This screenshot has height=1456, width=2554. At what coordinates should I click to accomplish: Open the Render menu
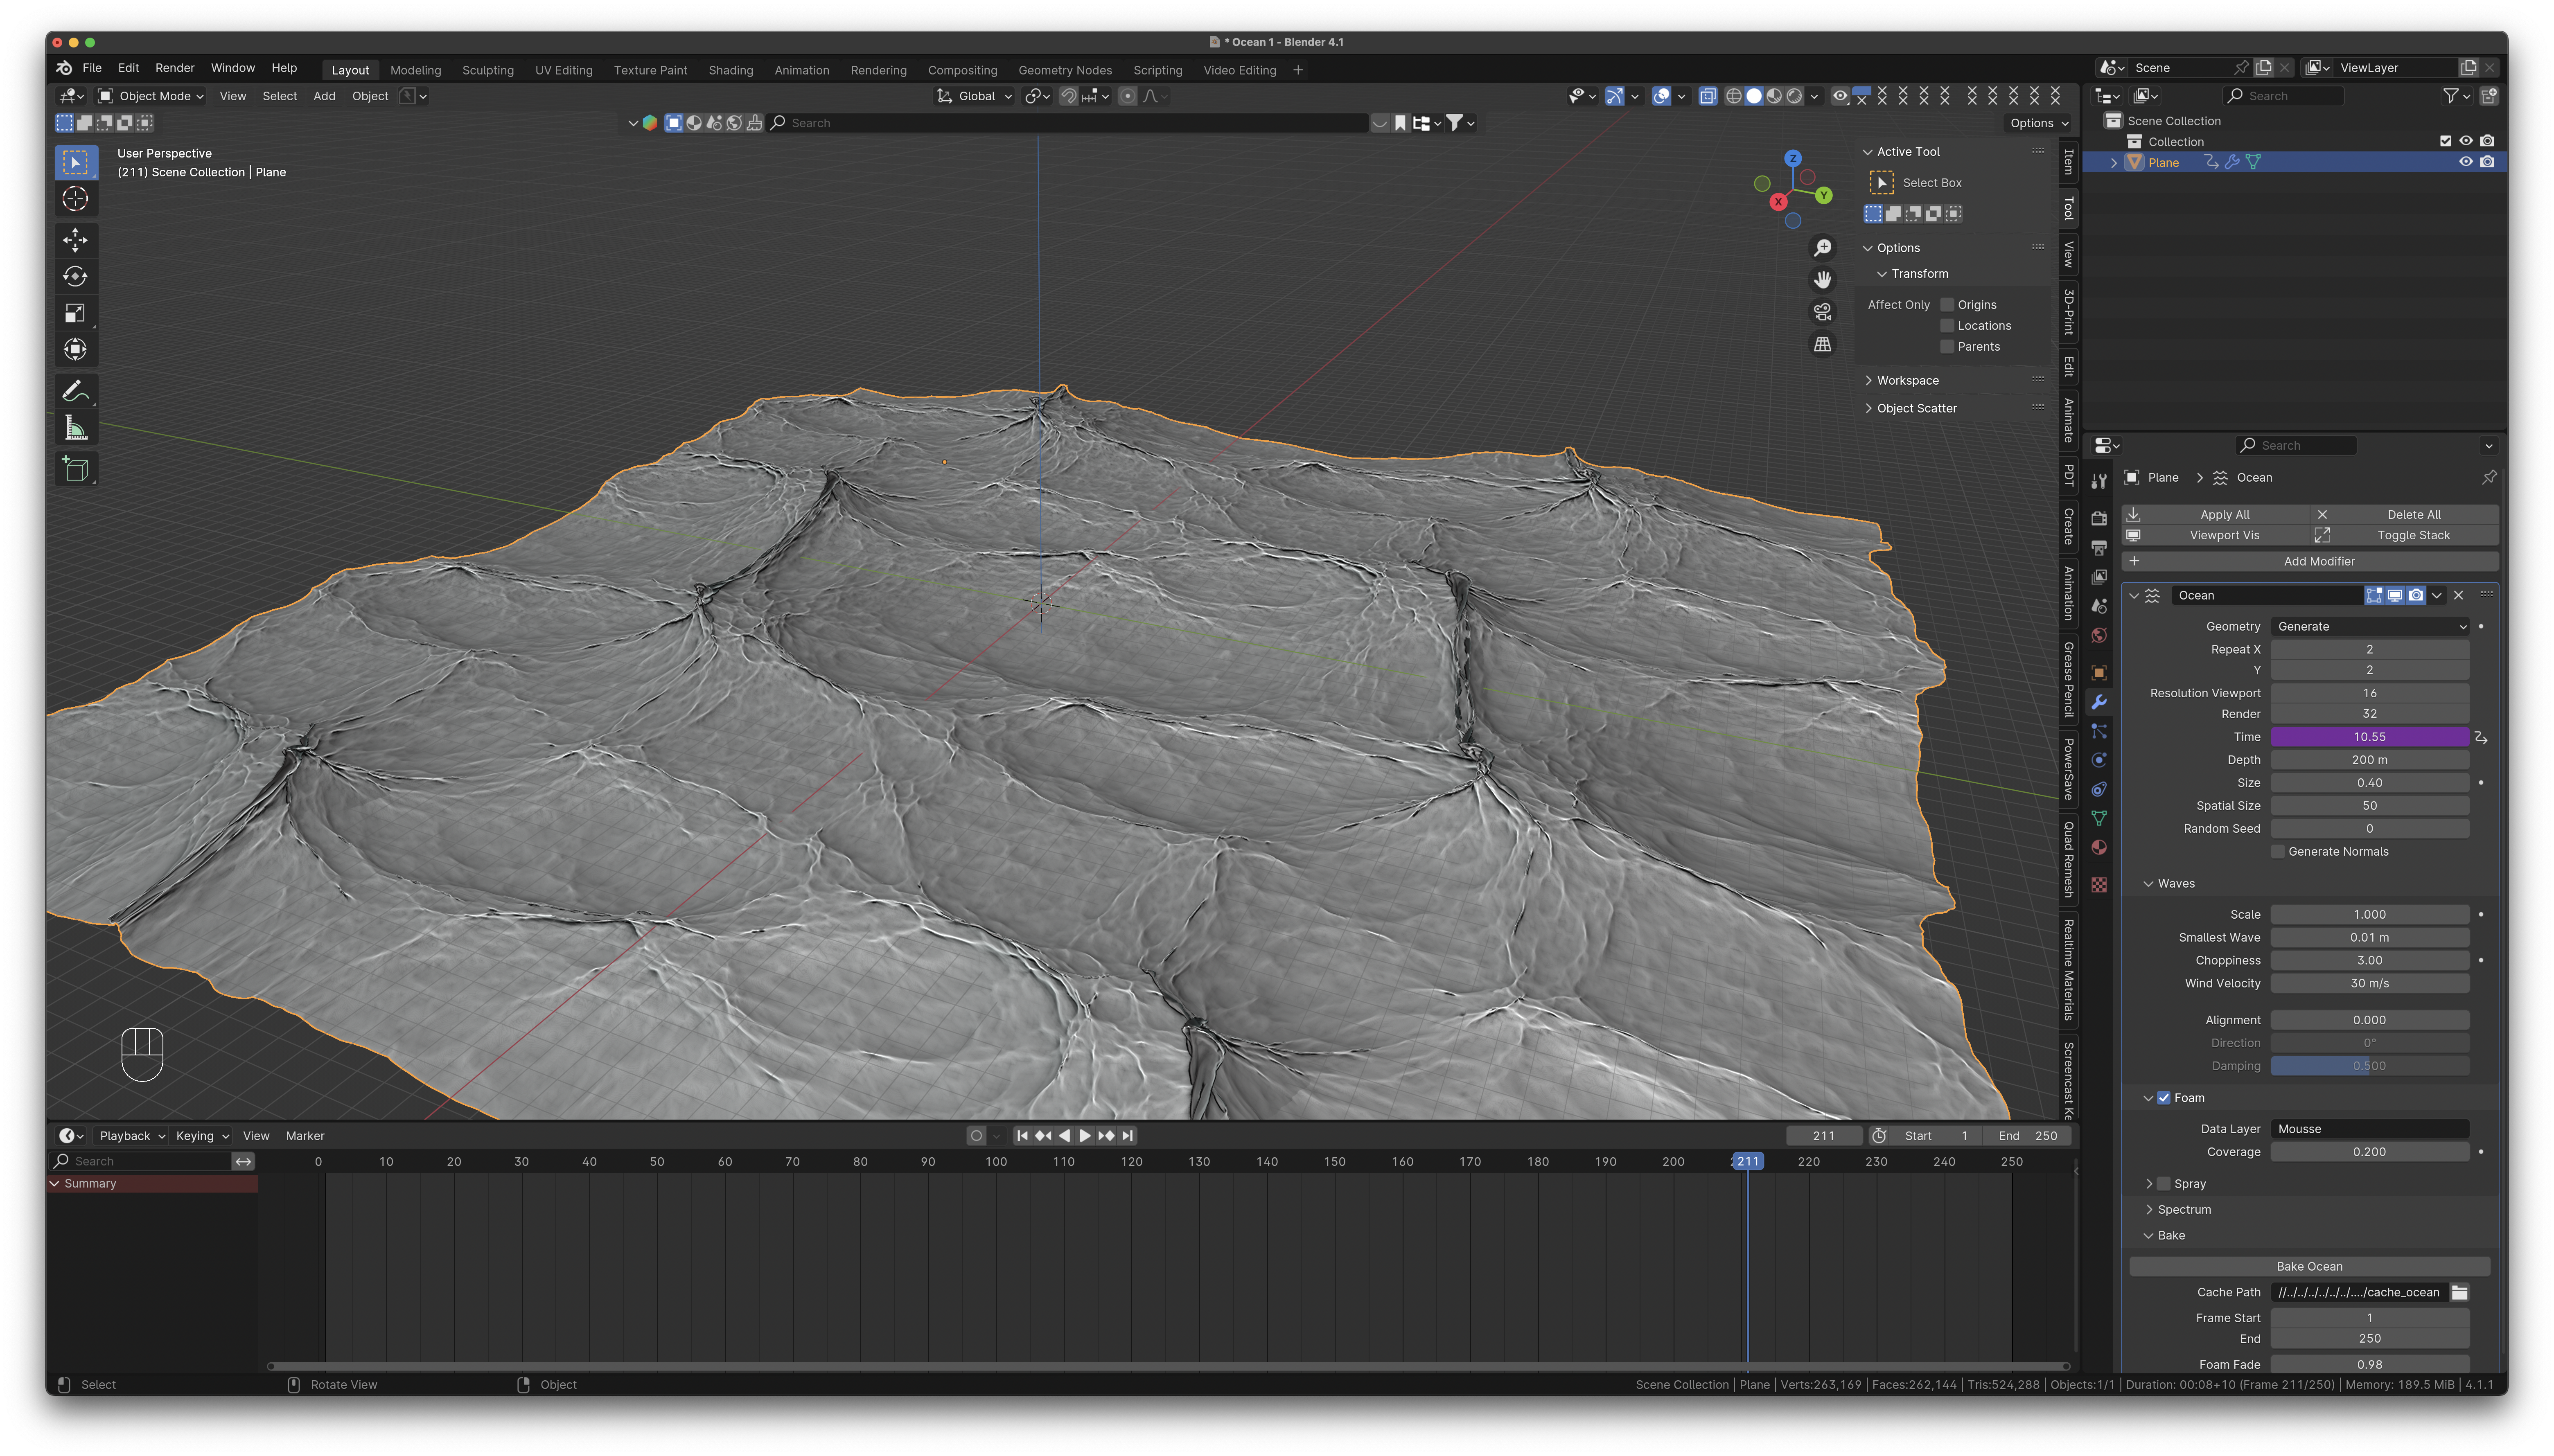pos(175,68)
